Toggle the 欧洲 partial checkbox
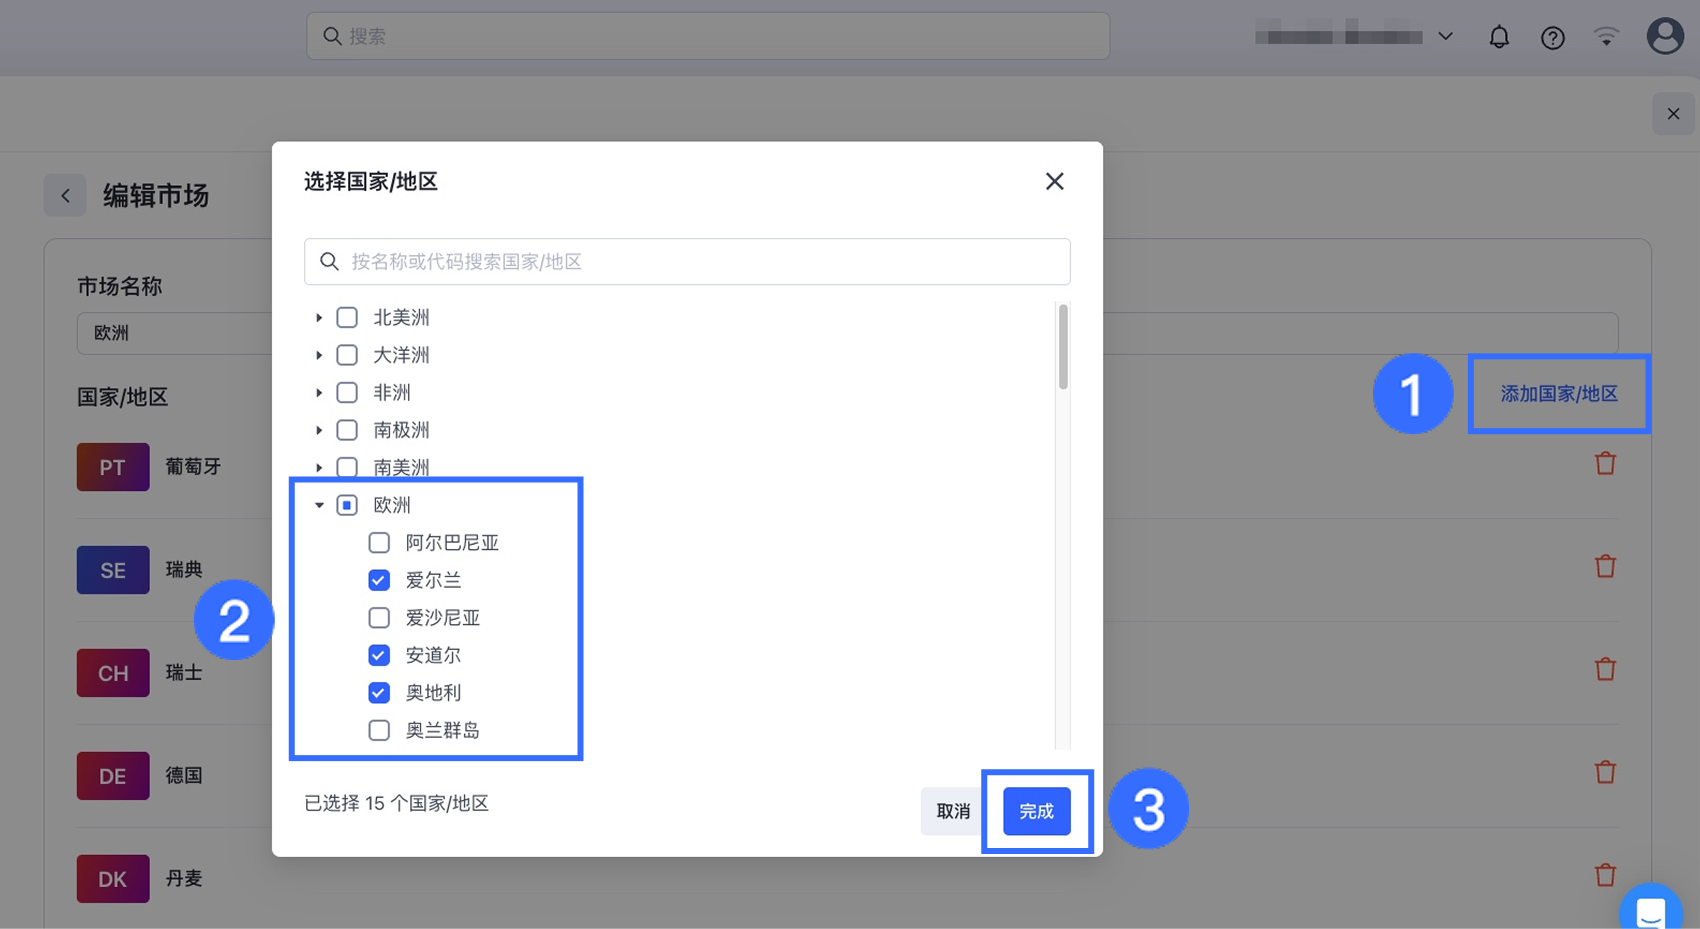 tap(347, 505)
